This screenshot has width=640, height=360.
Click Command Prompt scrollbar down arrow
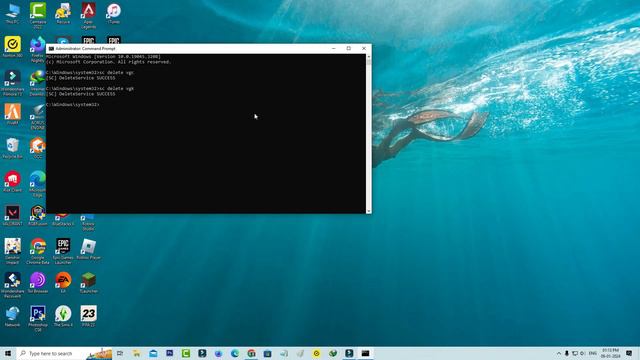point(369,211)
